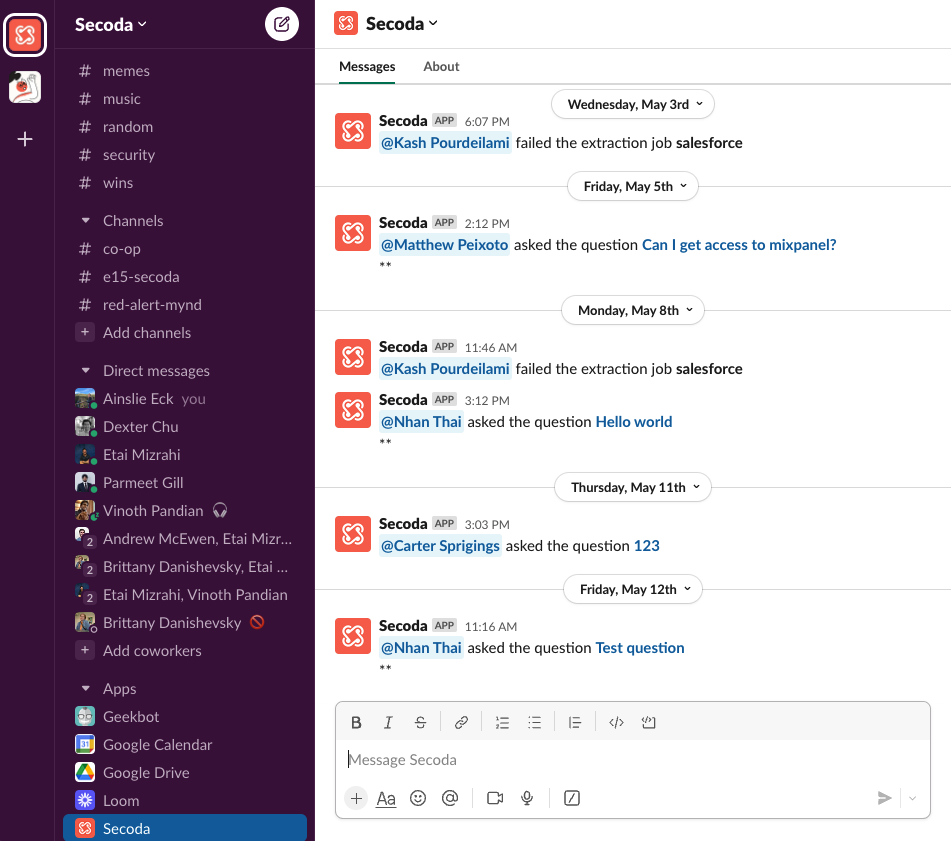Apply strikethrough formatting in composer
This screenshot has width=951, height=841.
[x=420, y=722]
